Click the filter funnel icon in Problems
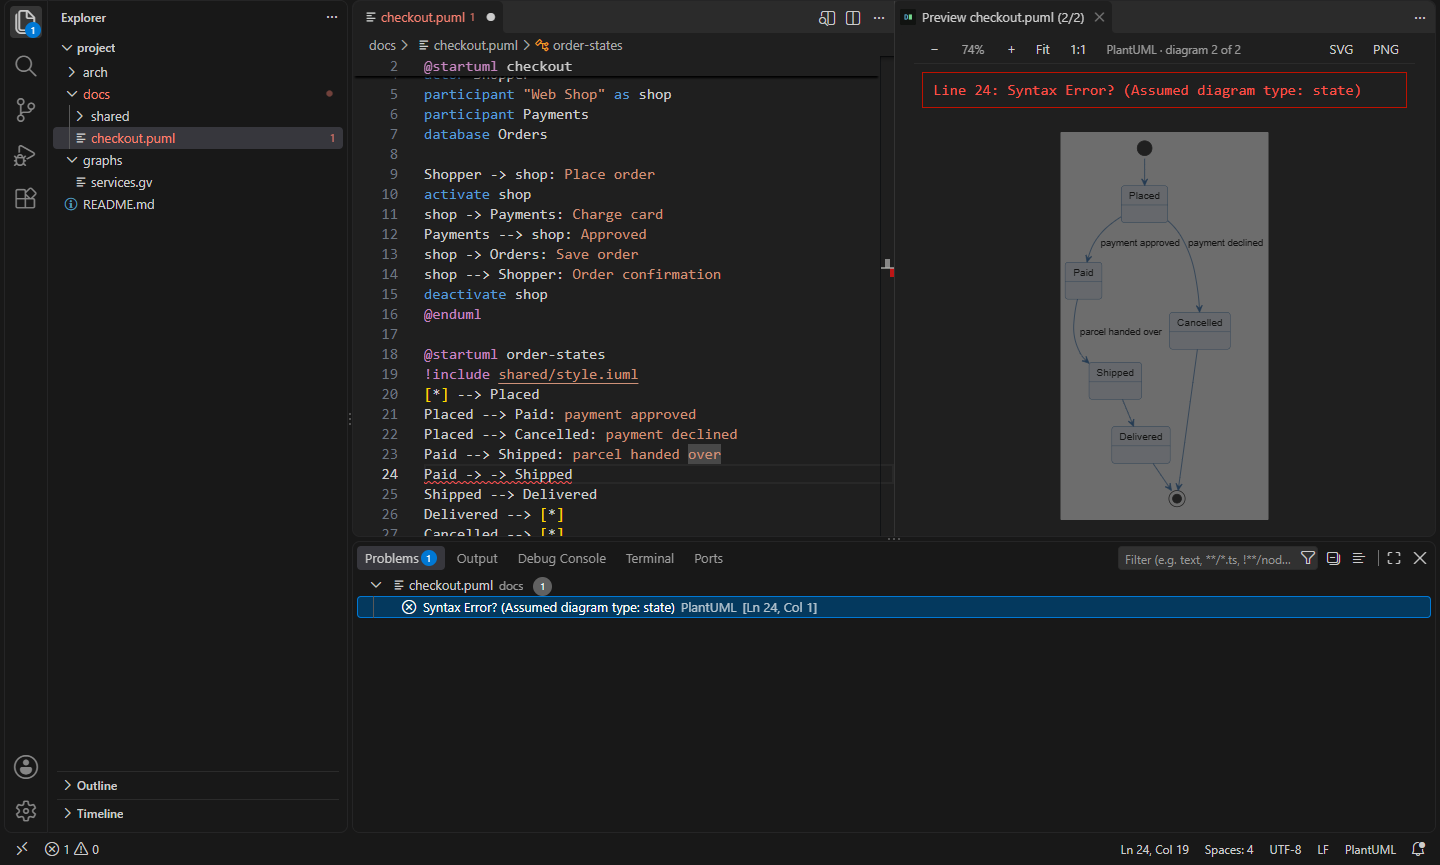Screen dimensions: 1440x865 [1308, 558]
